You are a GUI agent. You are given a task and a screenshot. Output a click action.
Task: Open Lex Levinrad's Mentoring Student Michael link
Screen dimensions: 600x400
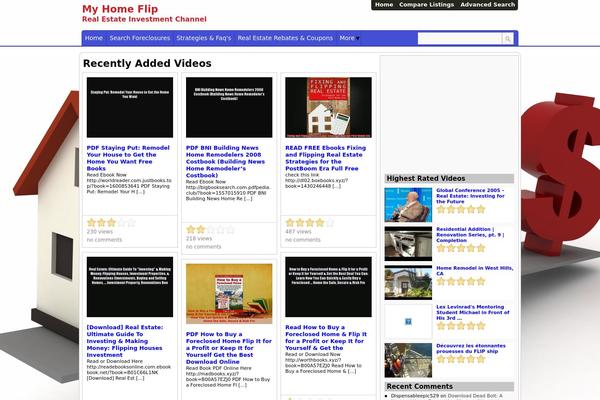[x=473, y=312]
